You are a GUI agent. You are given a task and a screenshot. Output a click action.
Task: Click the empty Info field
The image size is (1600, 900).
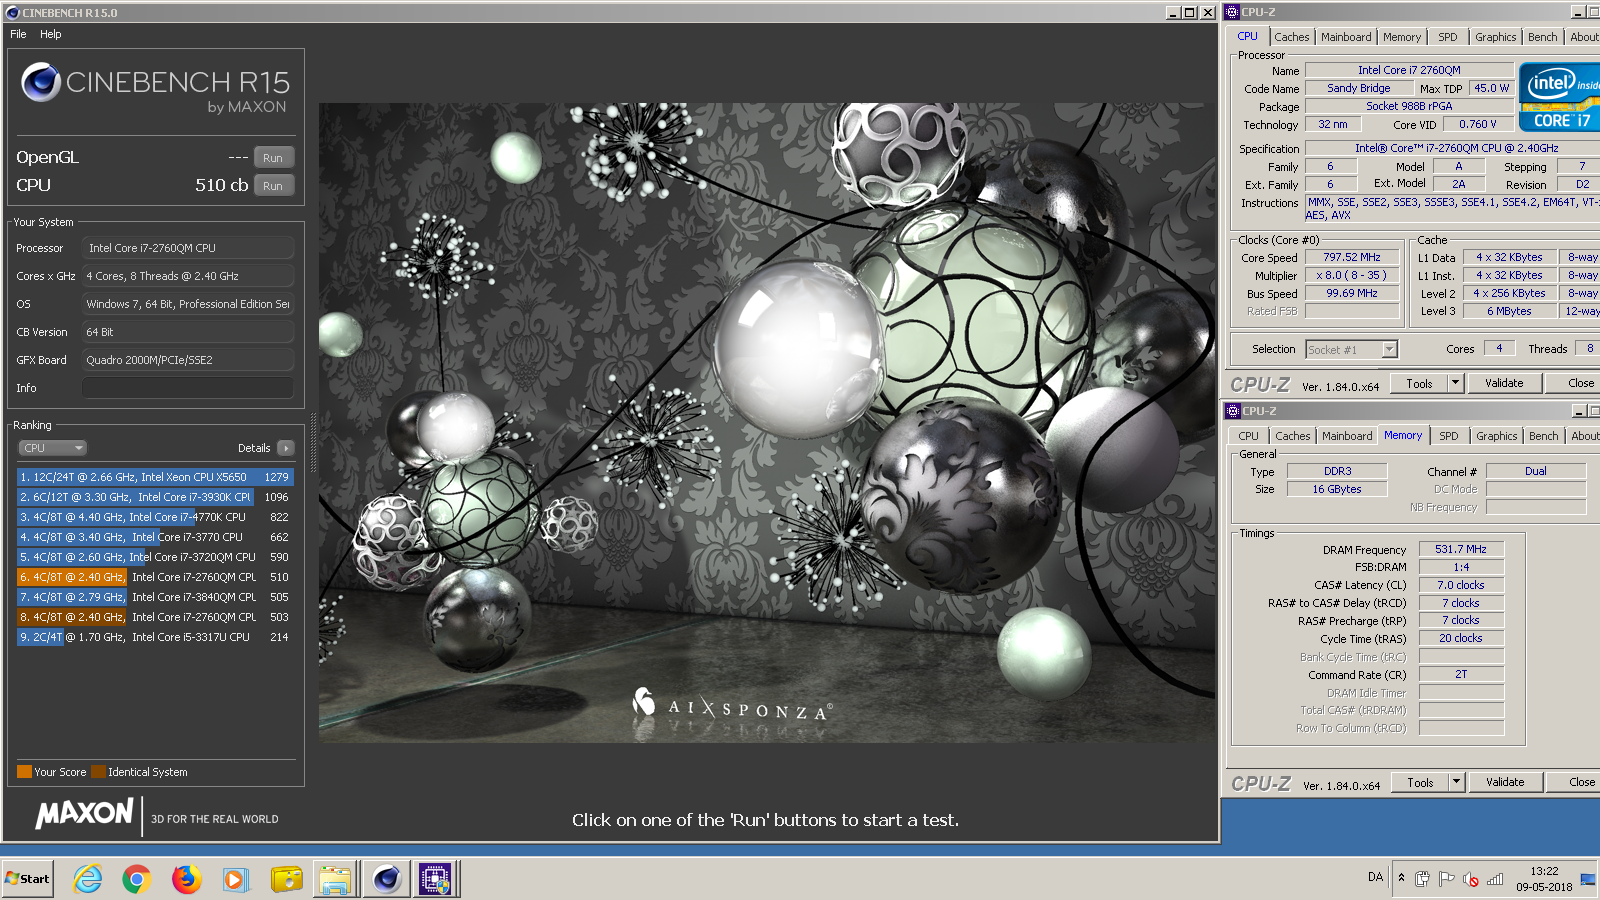(188, 388)
